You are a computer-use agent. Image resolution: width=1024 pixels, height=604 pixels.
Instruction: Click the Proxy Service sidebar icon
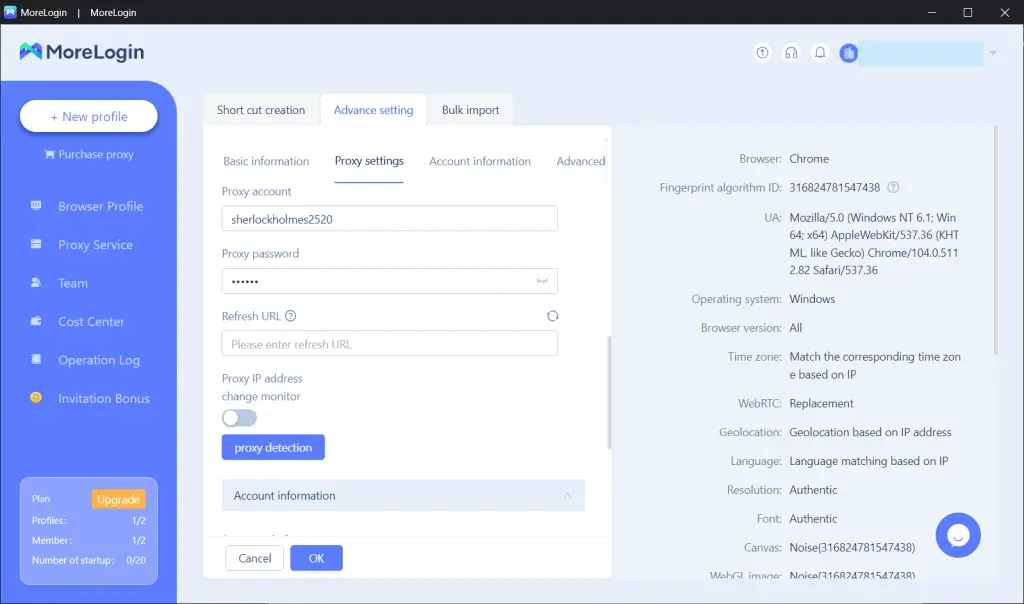coord(36,244)
